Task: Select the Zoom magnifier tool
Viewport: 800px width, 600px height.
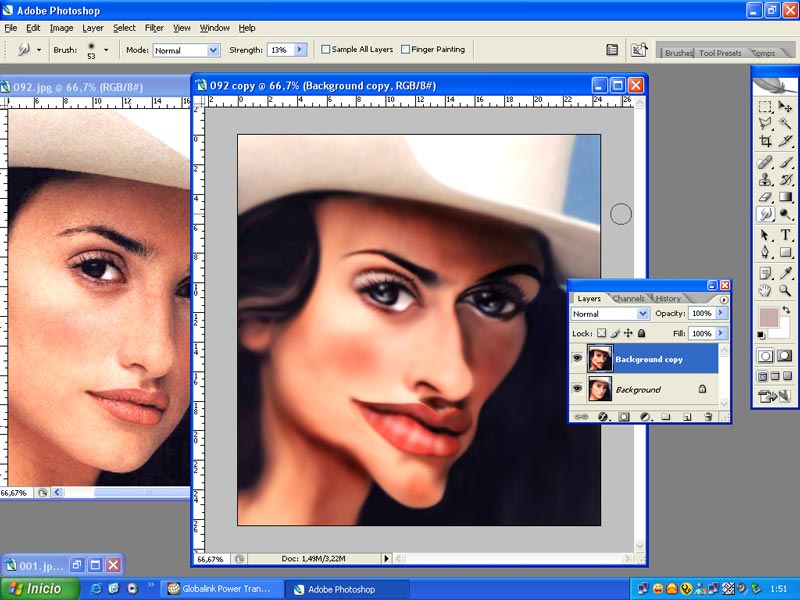Action: pyautogui.click(x=786, y=290)
